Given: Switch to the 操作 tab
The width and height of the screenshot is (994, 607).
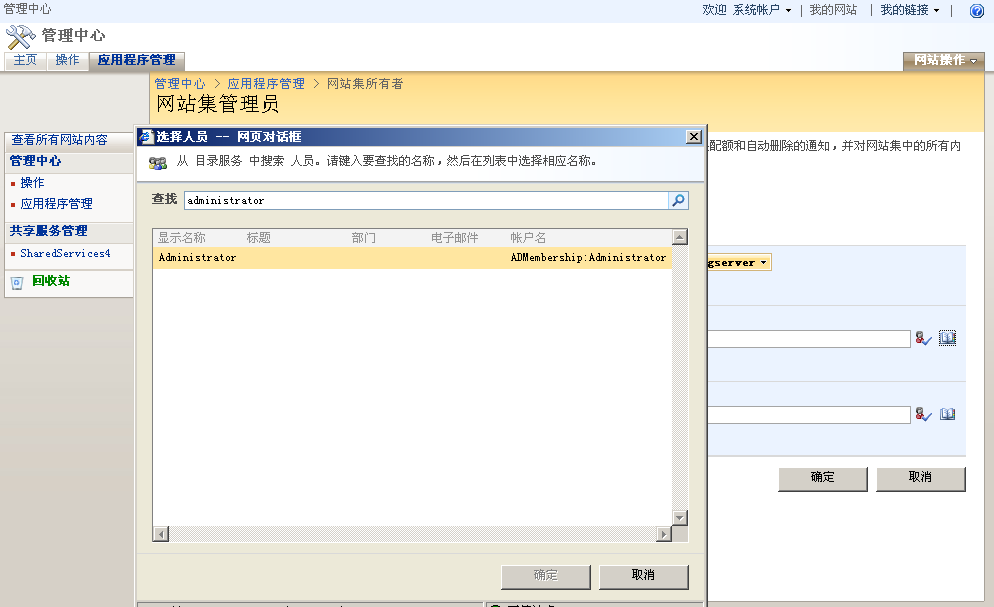Looking at the screenshot, I should click(x=67, y=60).
